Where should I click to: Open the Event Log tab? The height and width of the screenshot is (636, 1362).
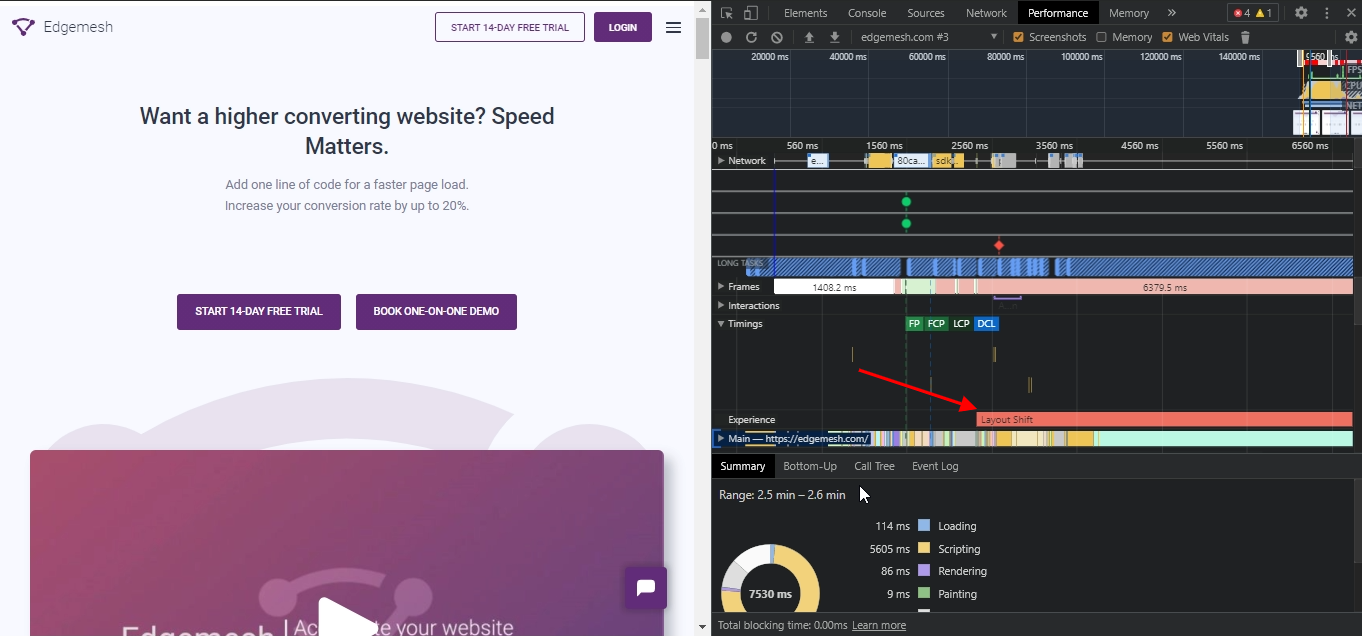point(935,466)
